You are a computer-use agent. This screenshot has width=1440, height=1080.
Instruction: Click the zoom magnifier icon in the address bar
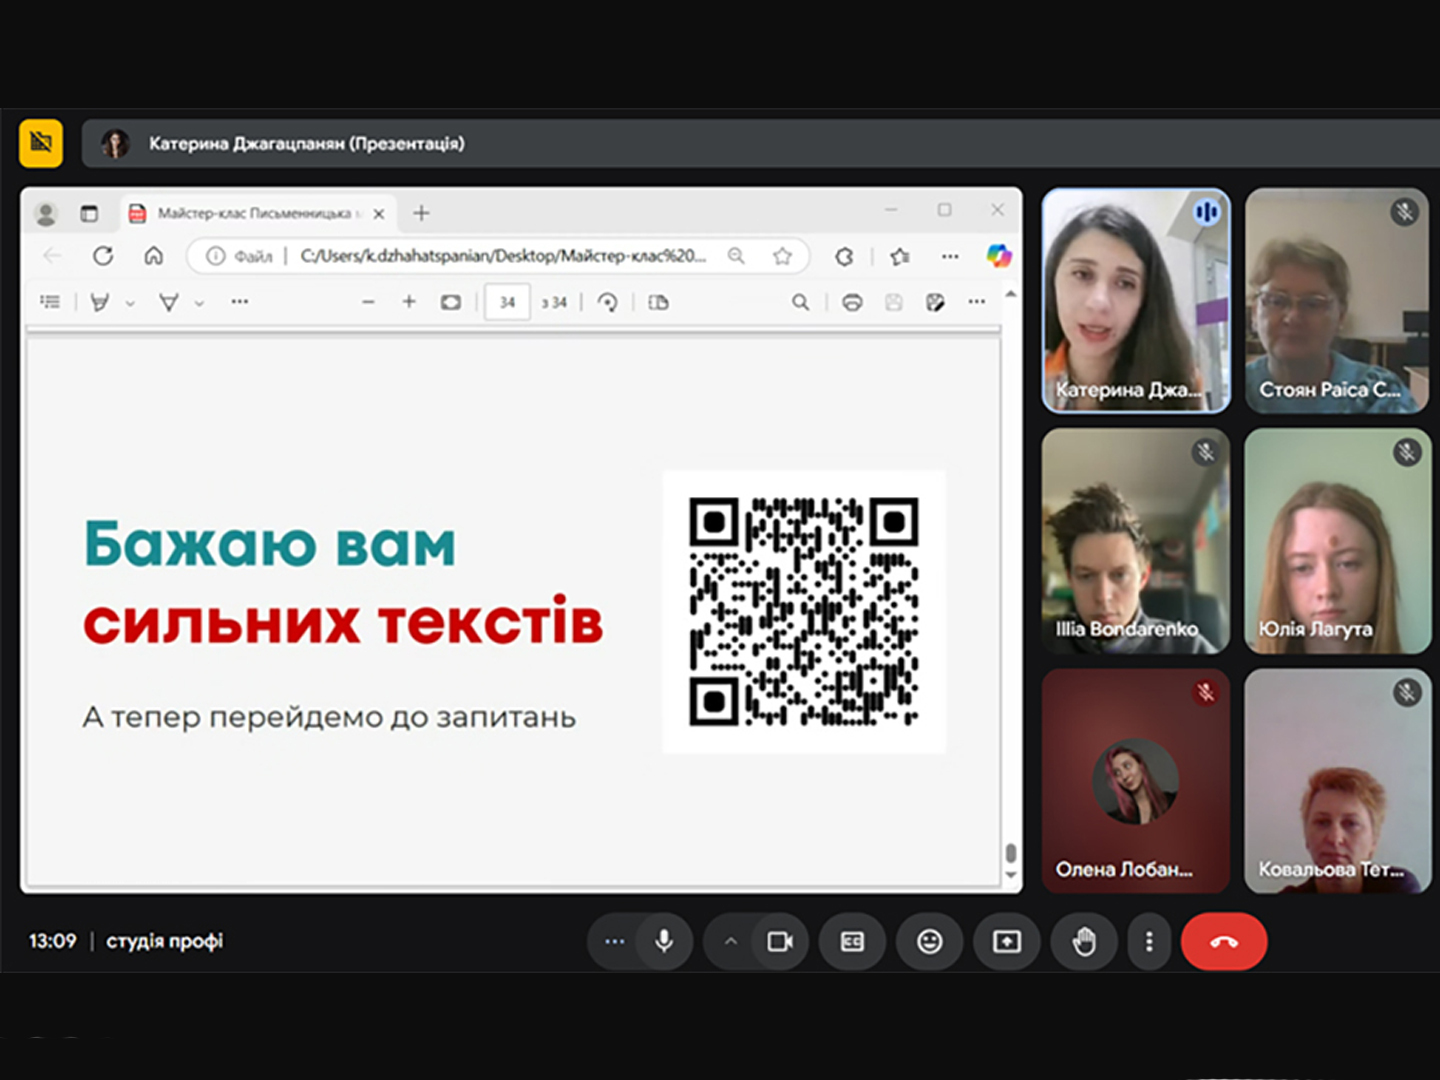click(736, 256)
